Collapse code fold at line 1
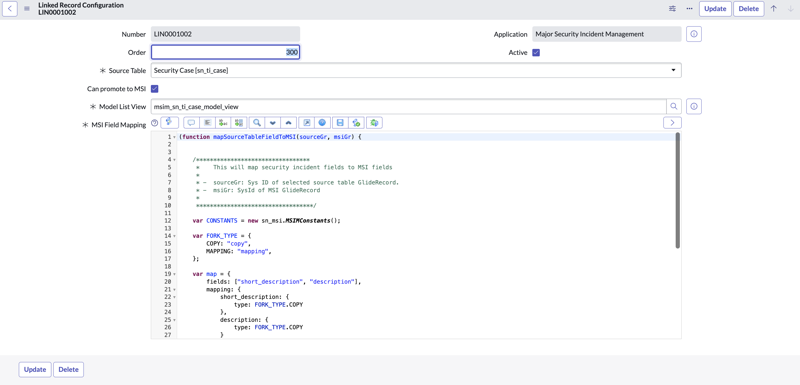The height and width of the screenshot is (385, 800). coord(174,137)
